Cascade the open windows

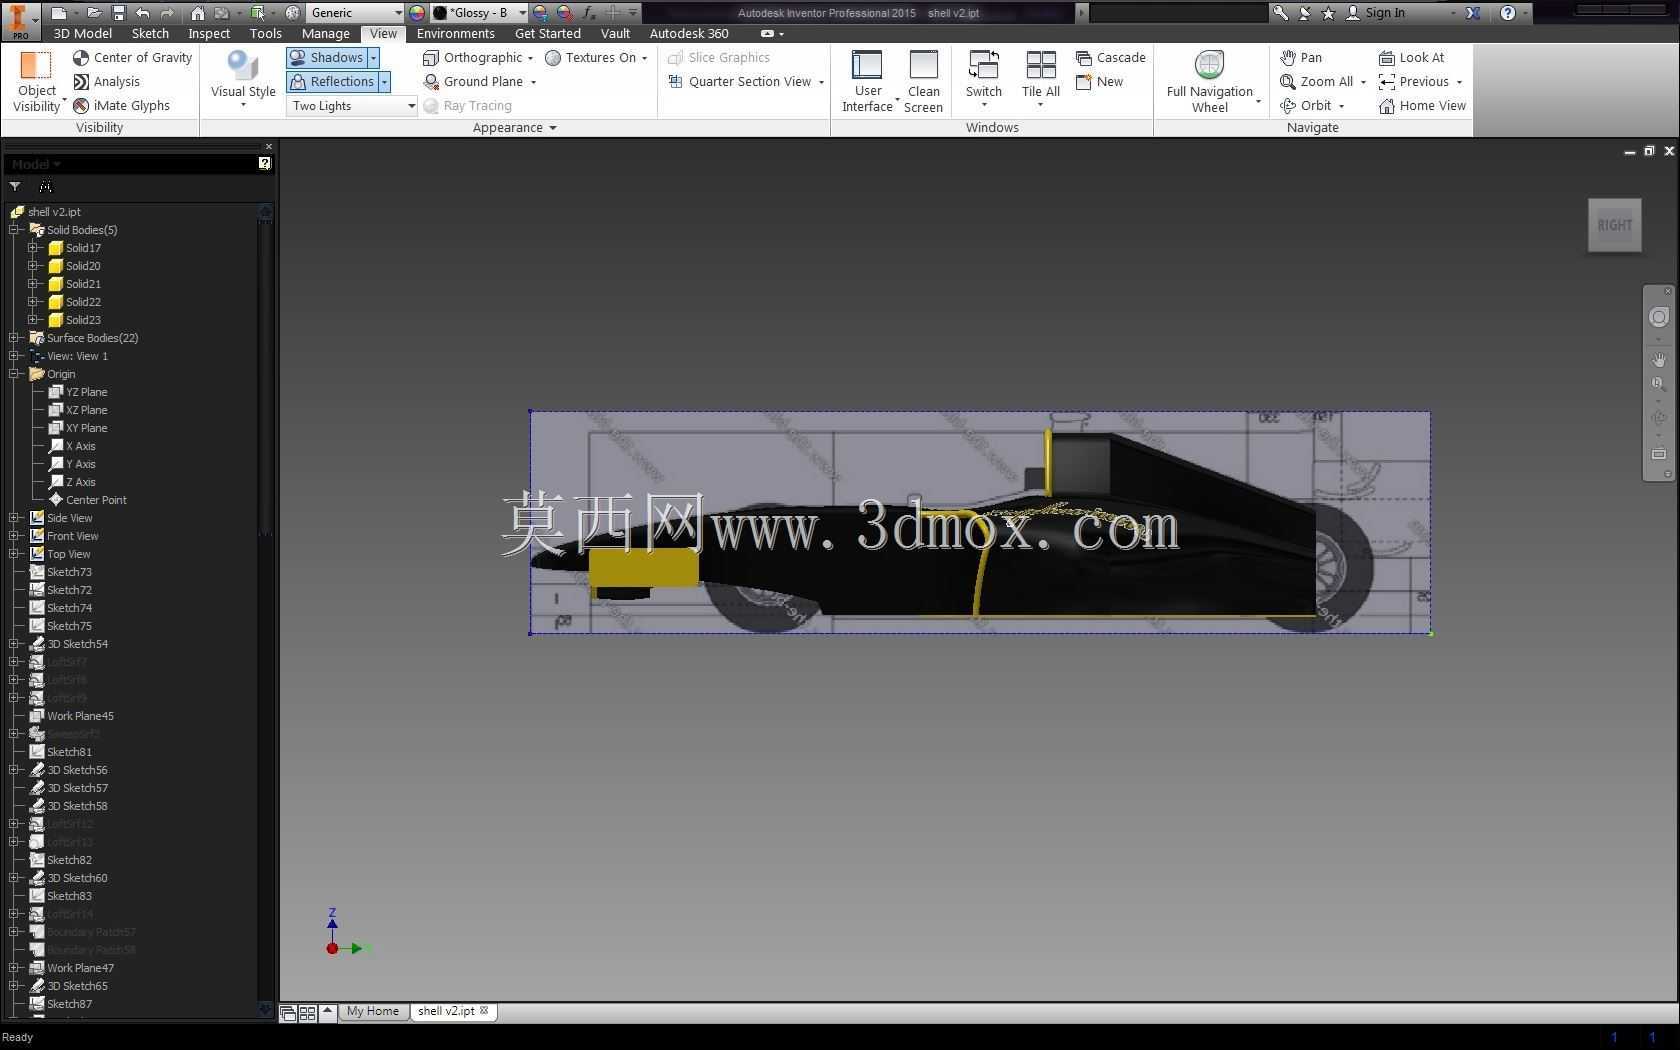tap(1110, 58)
